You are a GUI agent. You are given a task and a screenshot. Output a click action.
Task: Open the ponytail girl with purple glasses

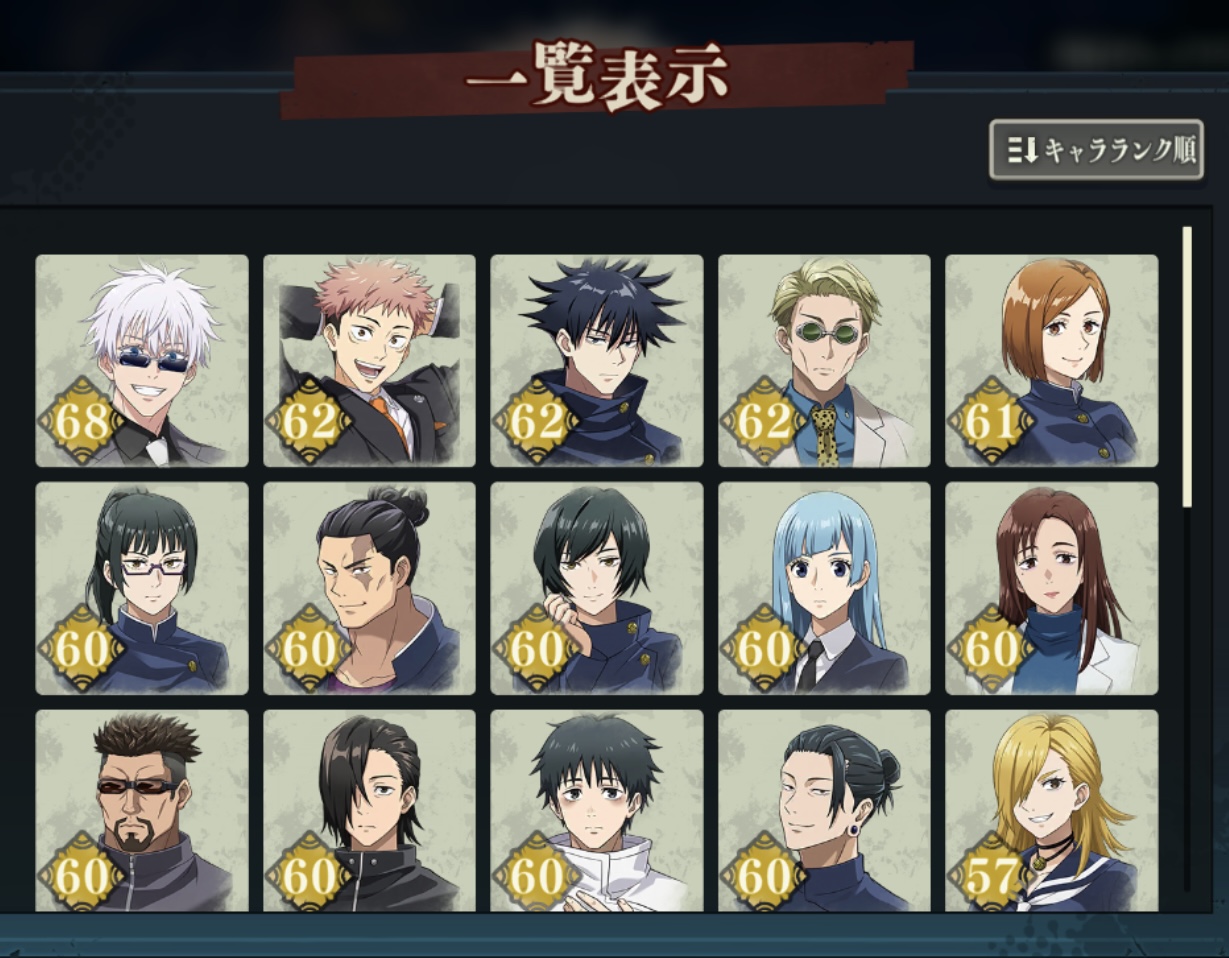(142, 588)
